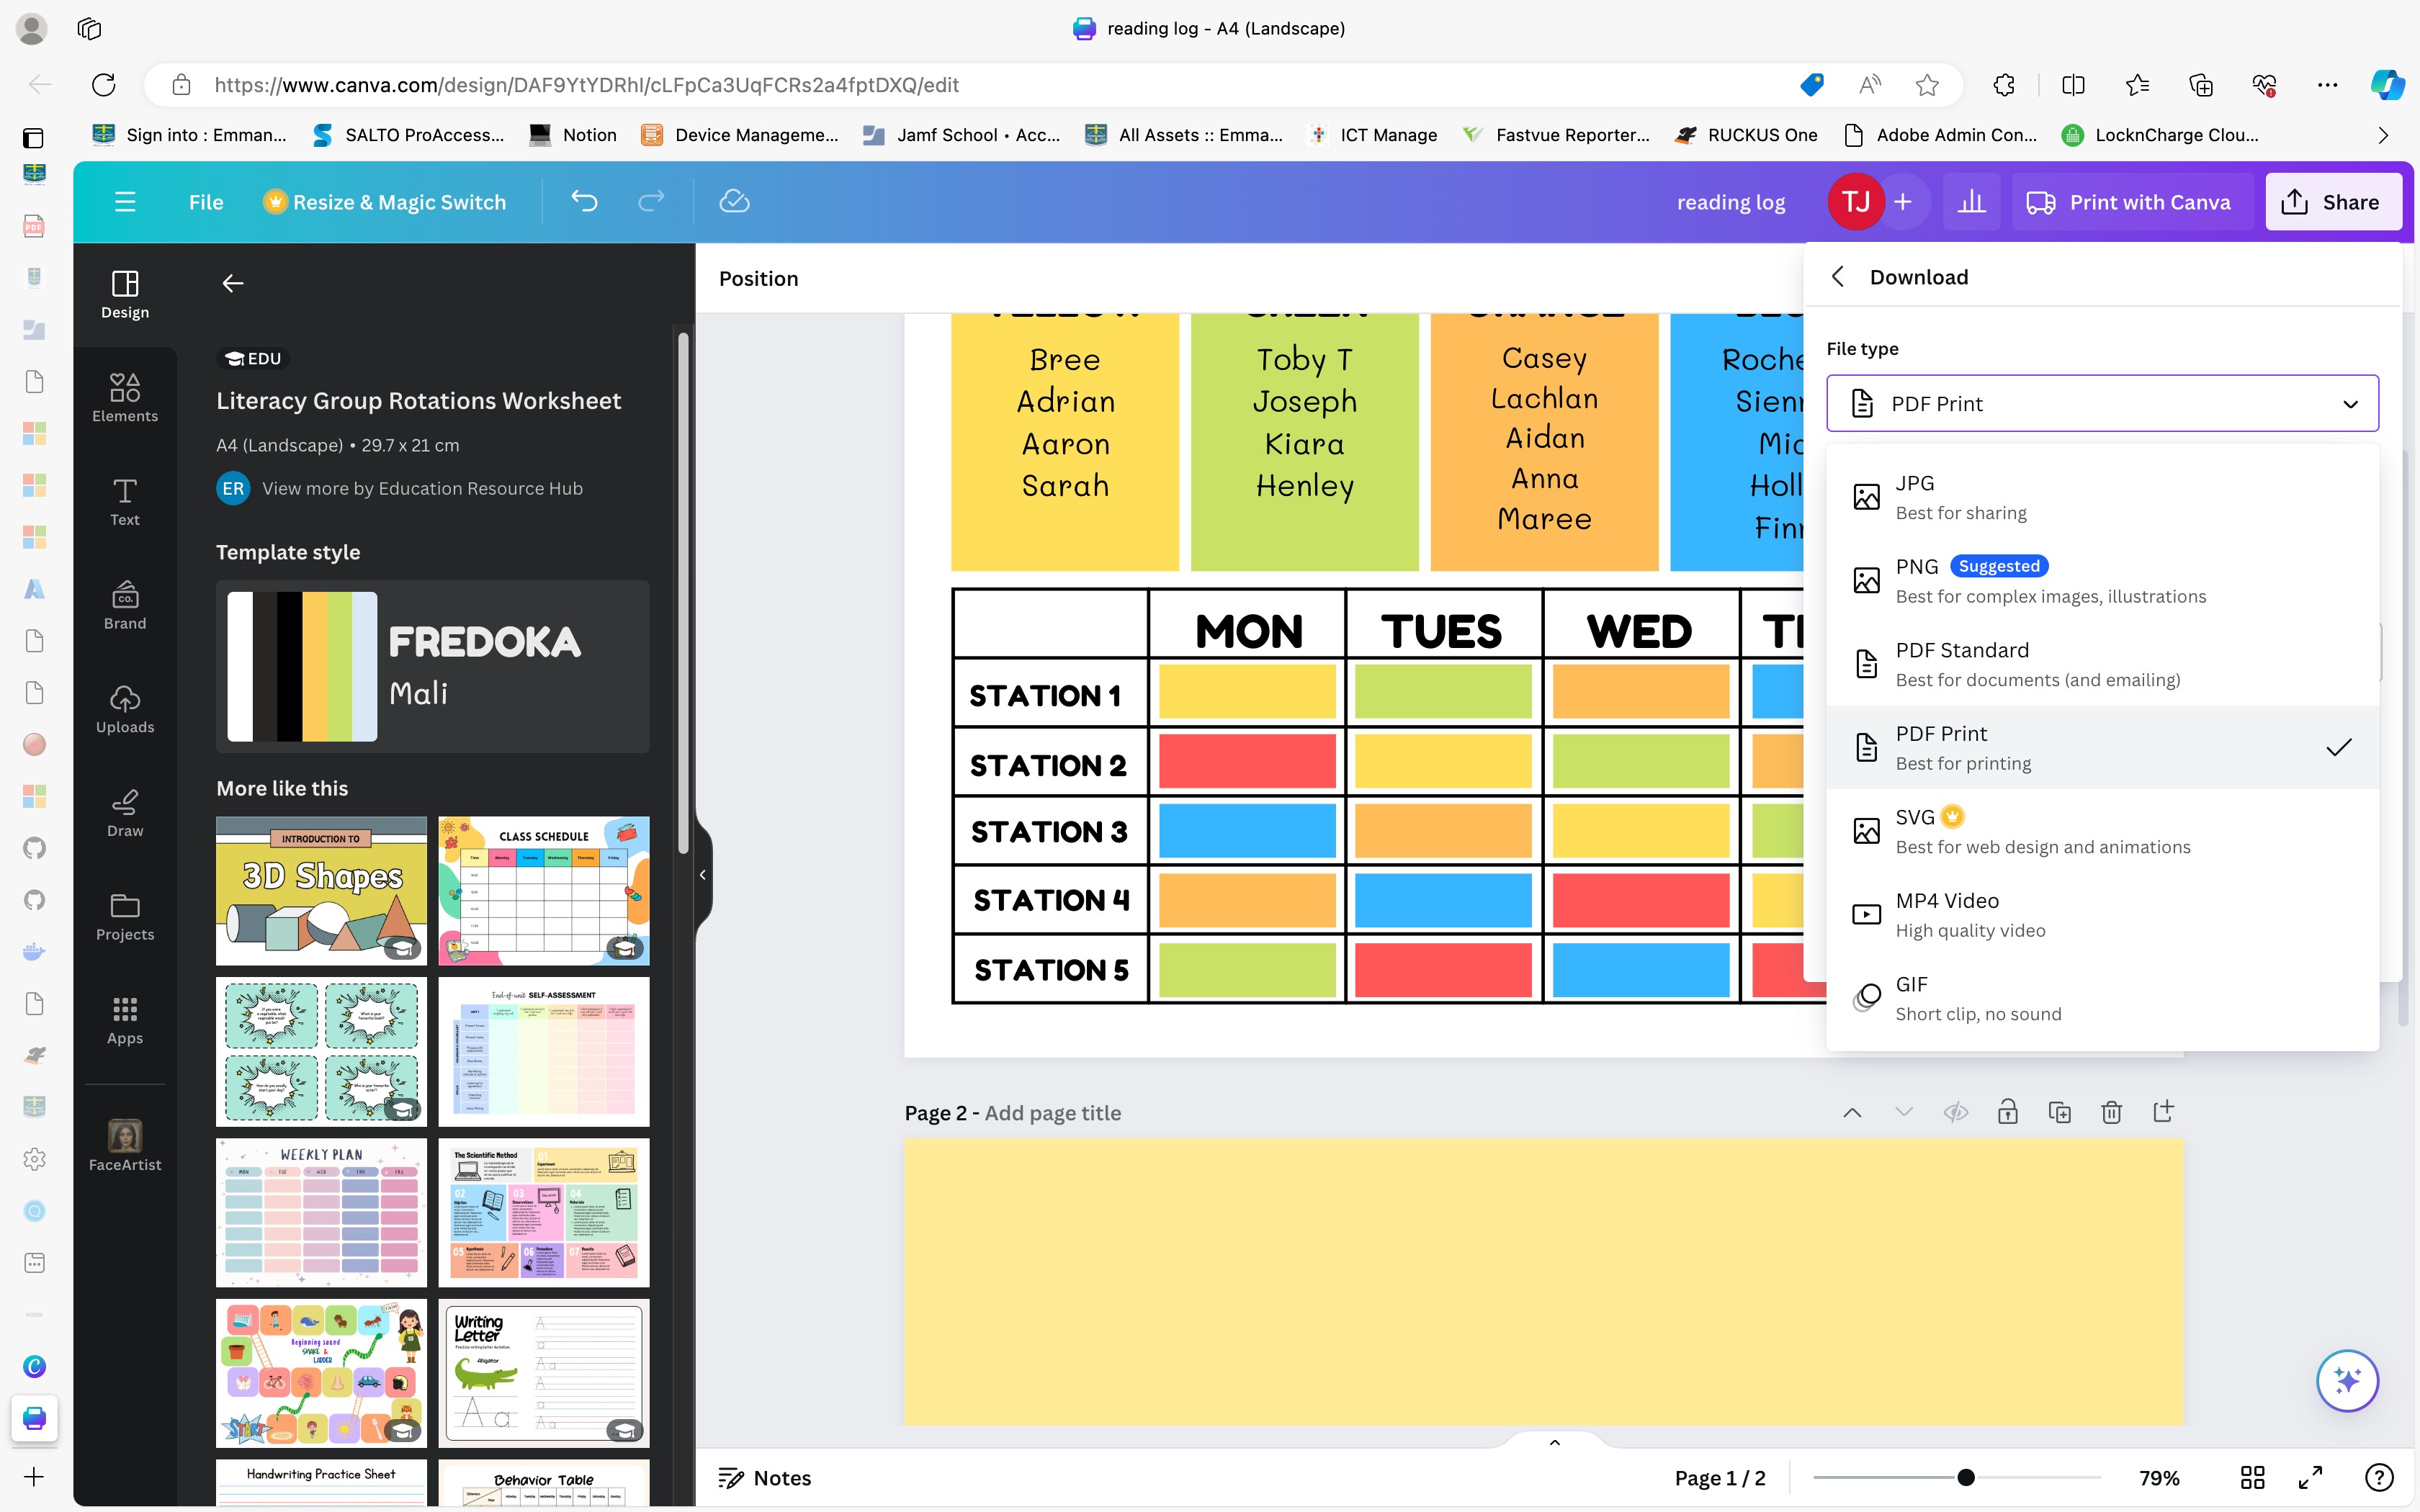
Task: Open the Elements panel in sidebar
Action: pyautogui.click(x=125, y=397)
